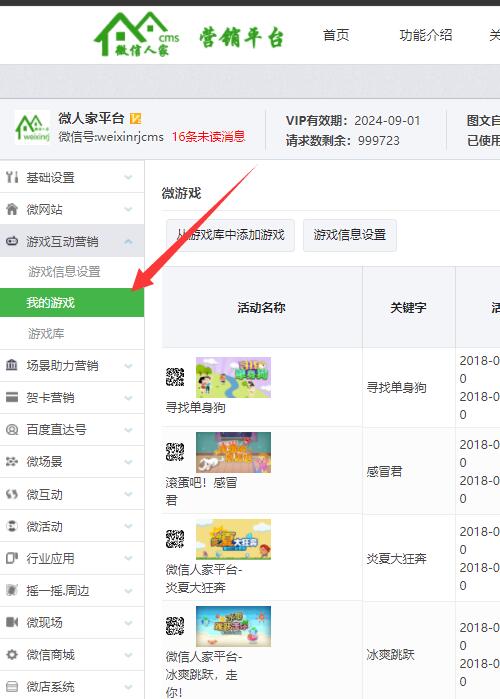
Task: Click the 微活动 sidebar icon
Action: click(x=12, y=526)
